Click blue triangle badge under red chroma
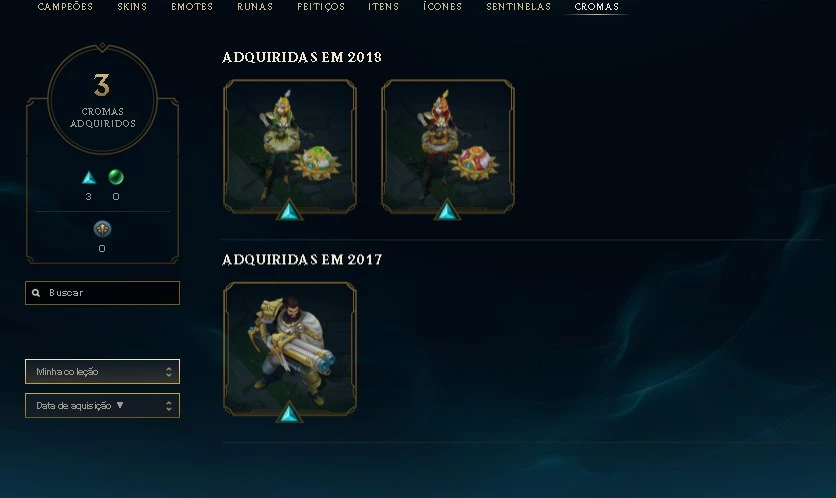This screenshot has width=836, height=498. [x=447, y=210]
